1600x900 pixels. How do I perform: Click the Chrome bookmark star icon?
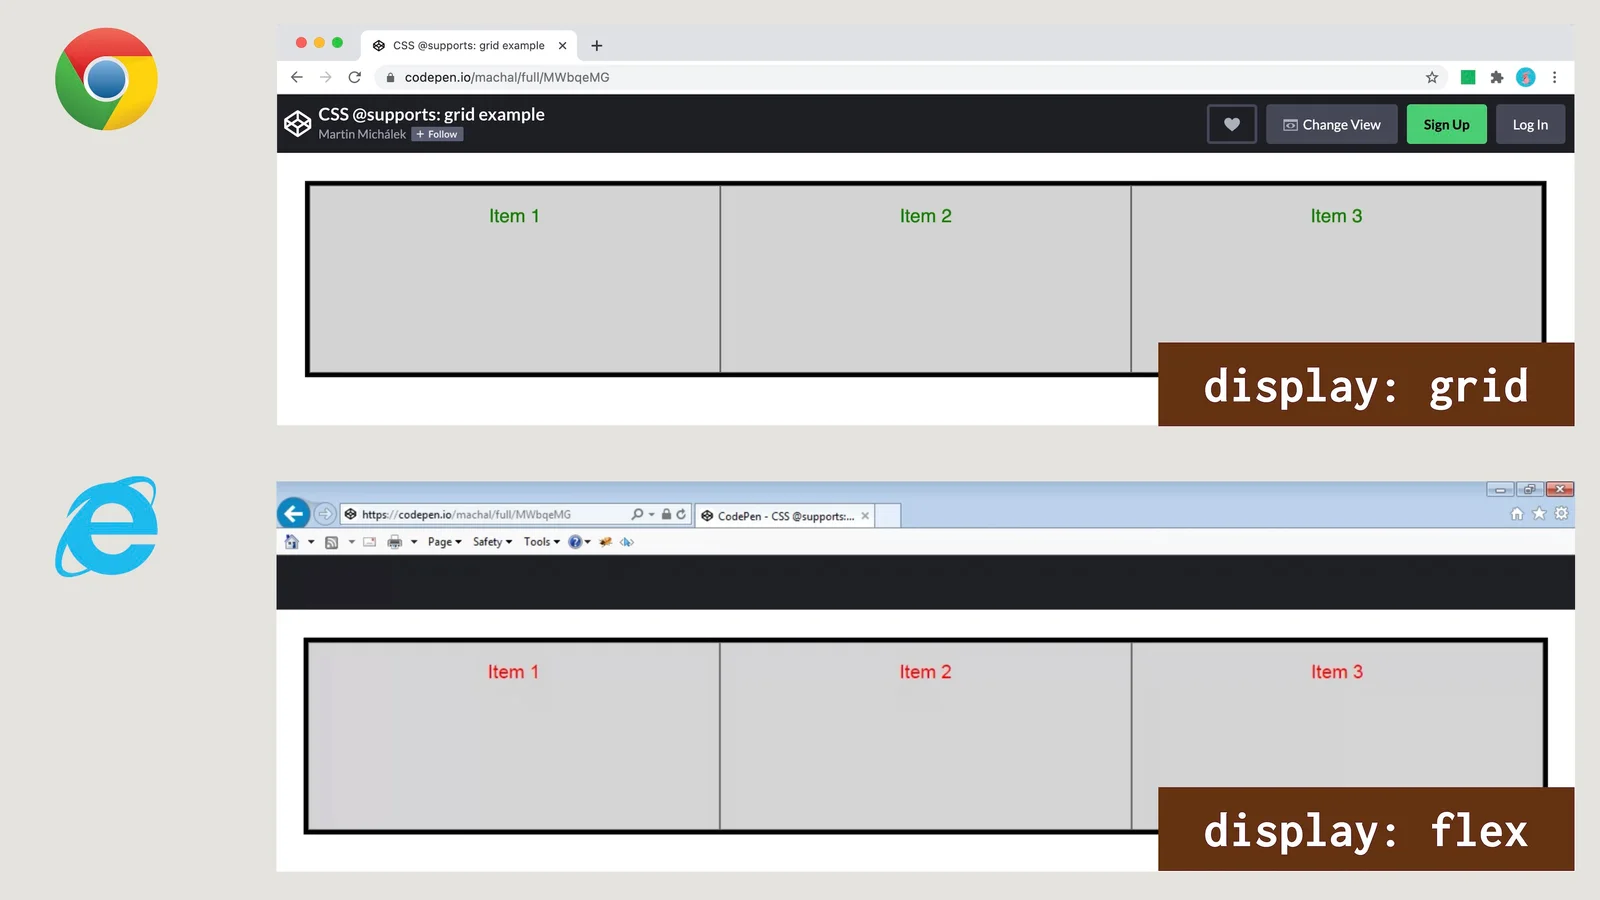[1431, 77]
